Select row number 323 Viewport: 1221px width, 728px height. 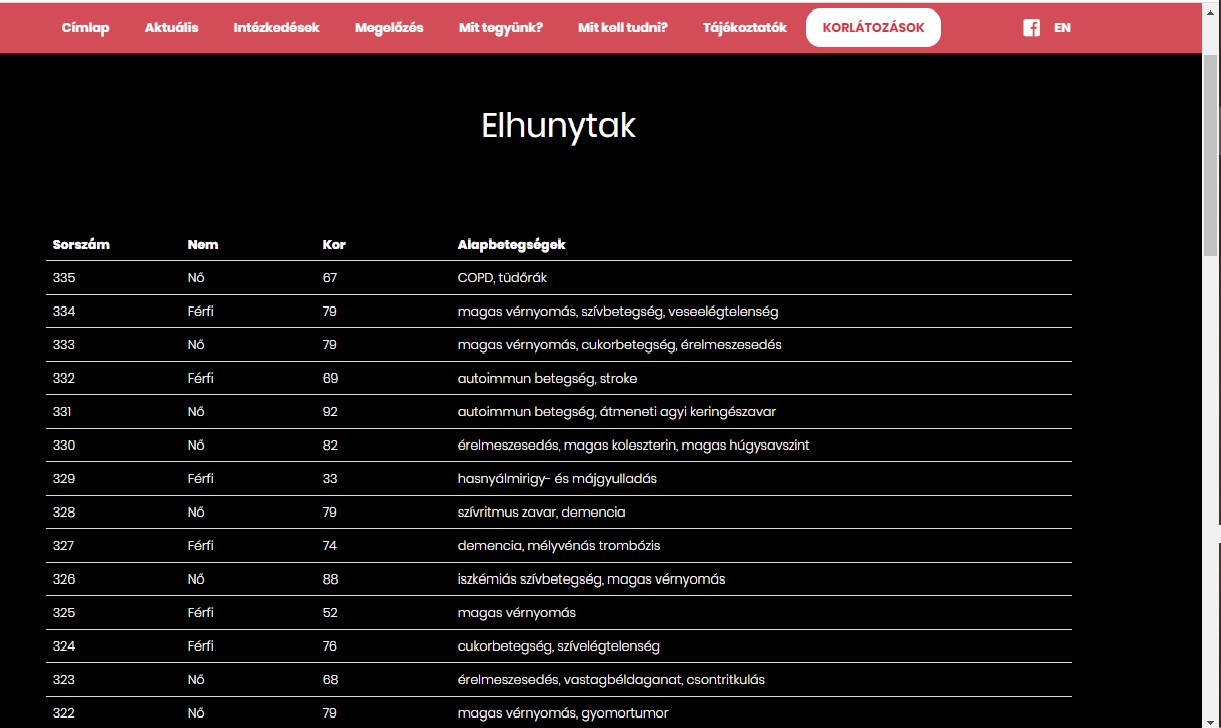pyautogui.click(x=64, y=680)
